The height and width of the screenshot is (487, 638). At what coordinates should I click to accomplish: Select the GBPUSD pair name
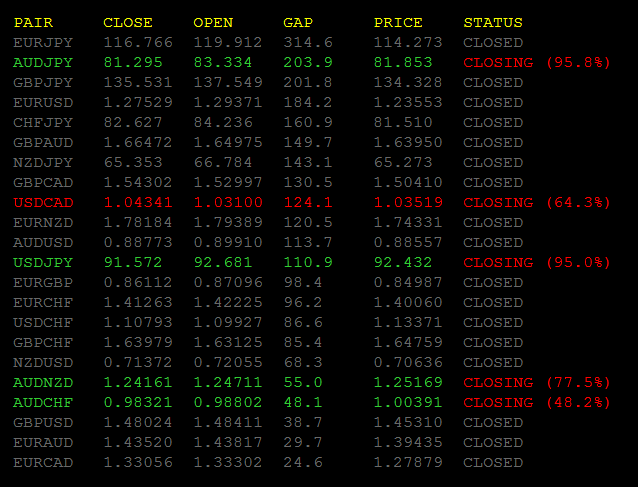(43, 422)
